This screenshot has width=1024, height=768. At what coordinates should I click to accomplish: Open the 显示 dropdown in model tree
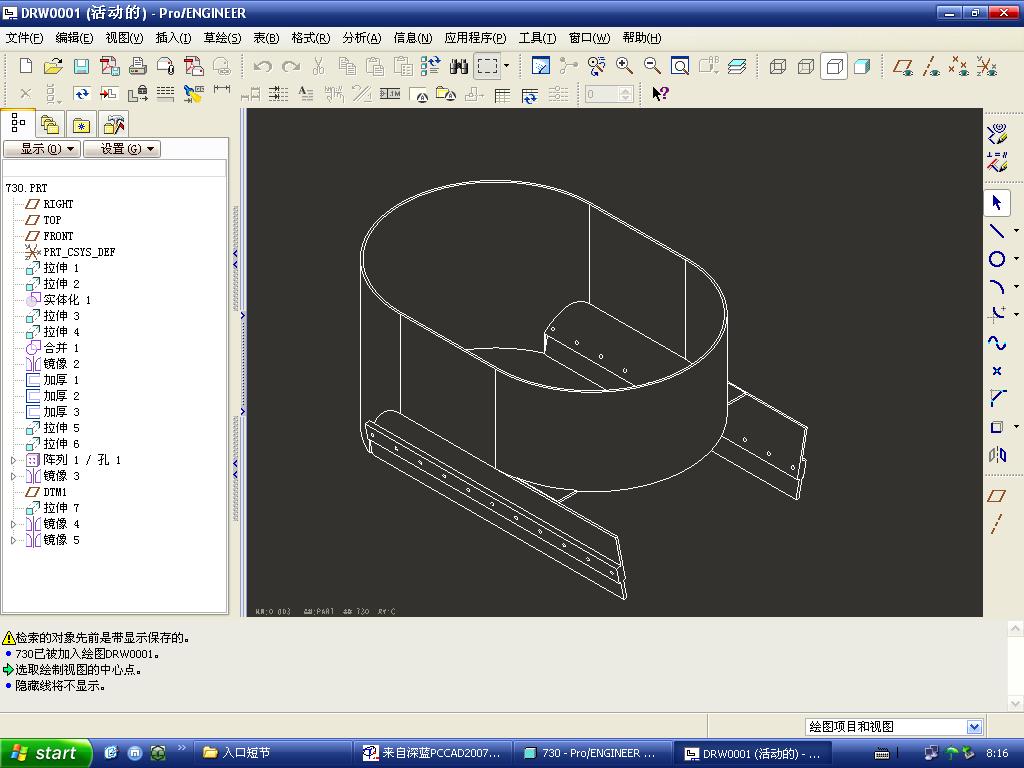pyautogui.click(x=42, y=149)
